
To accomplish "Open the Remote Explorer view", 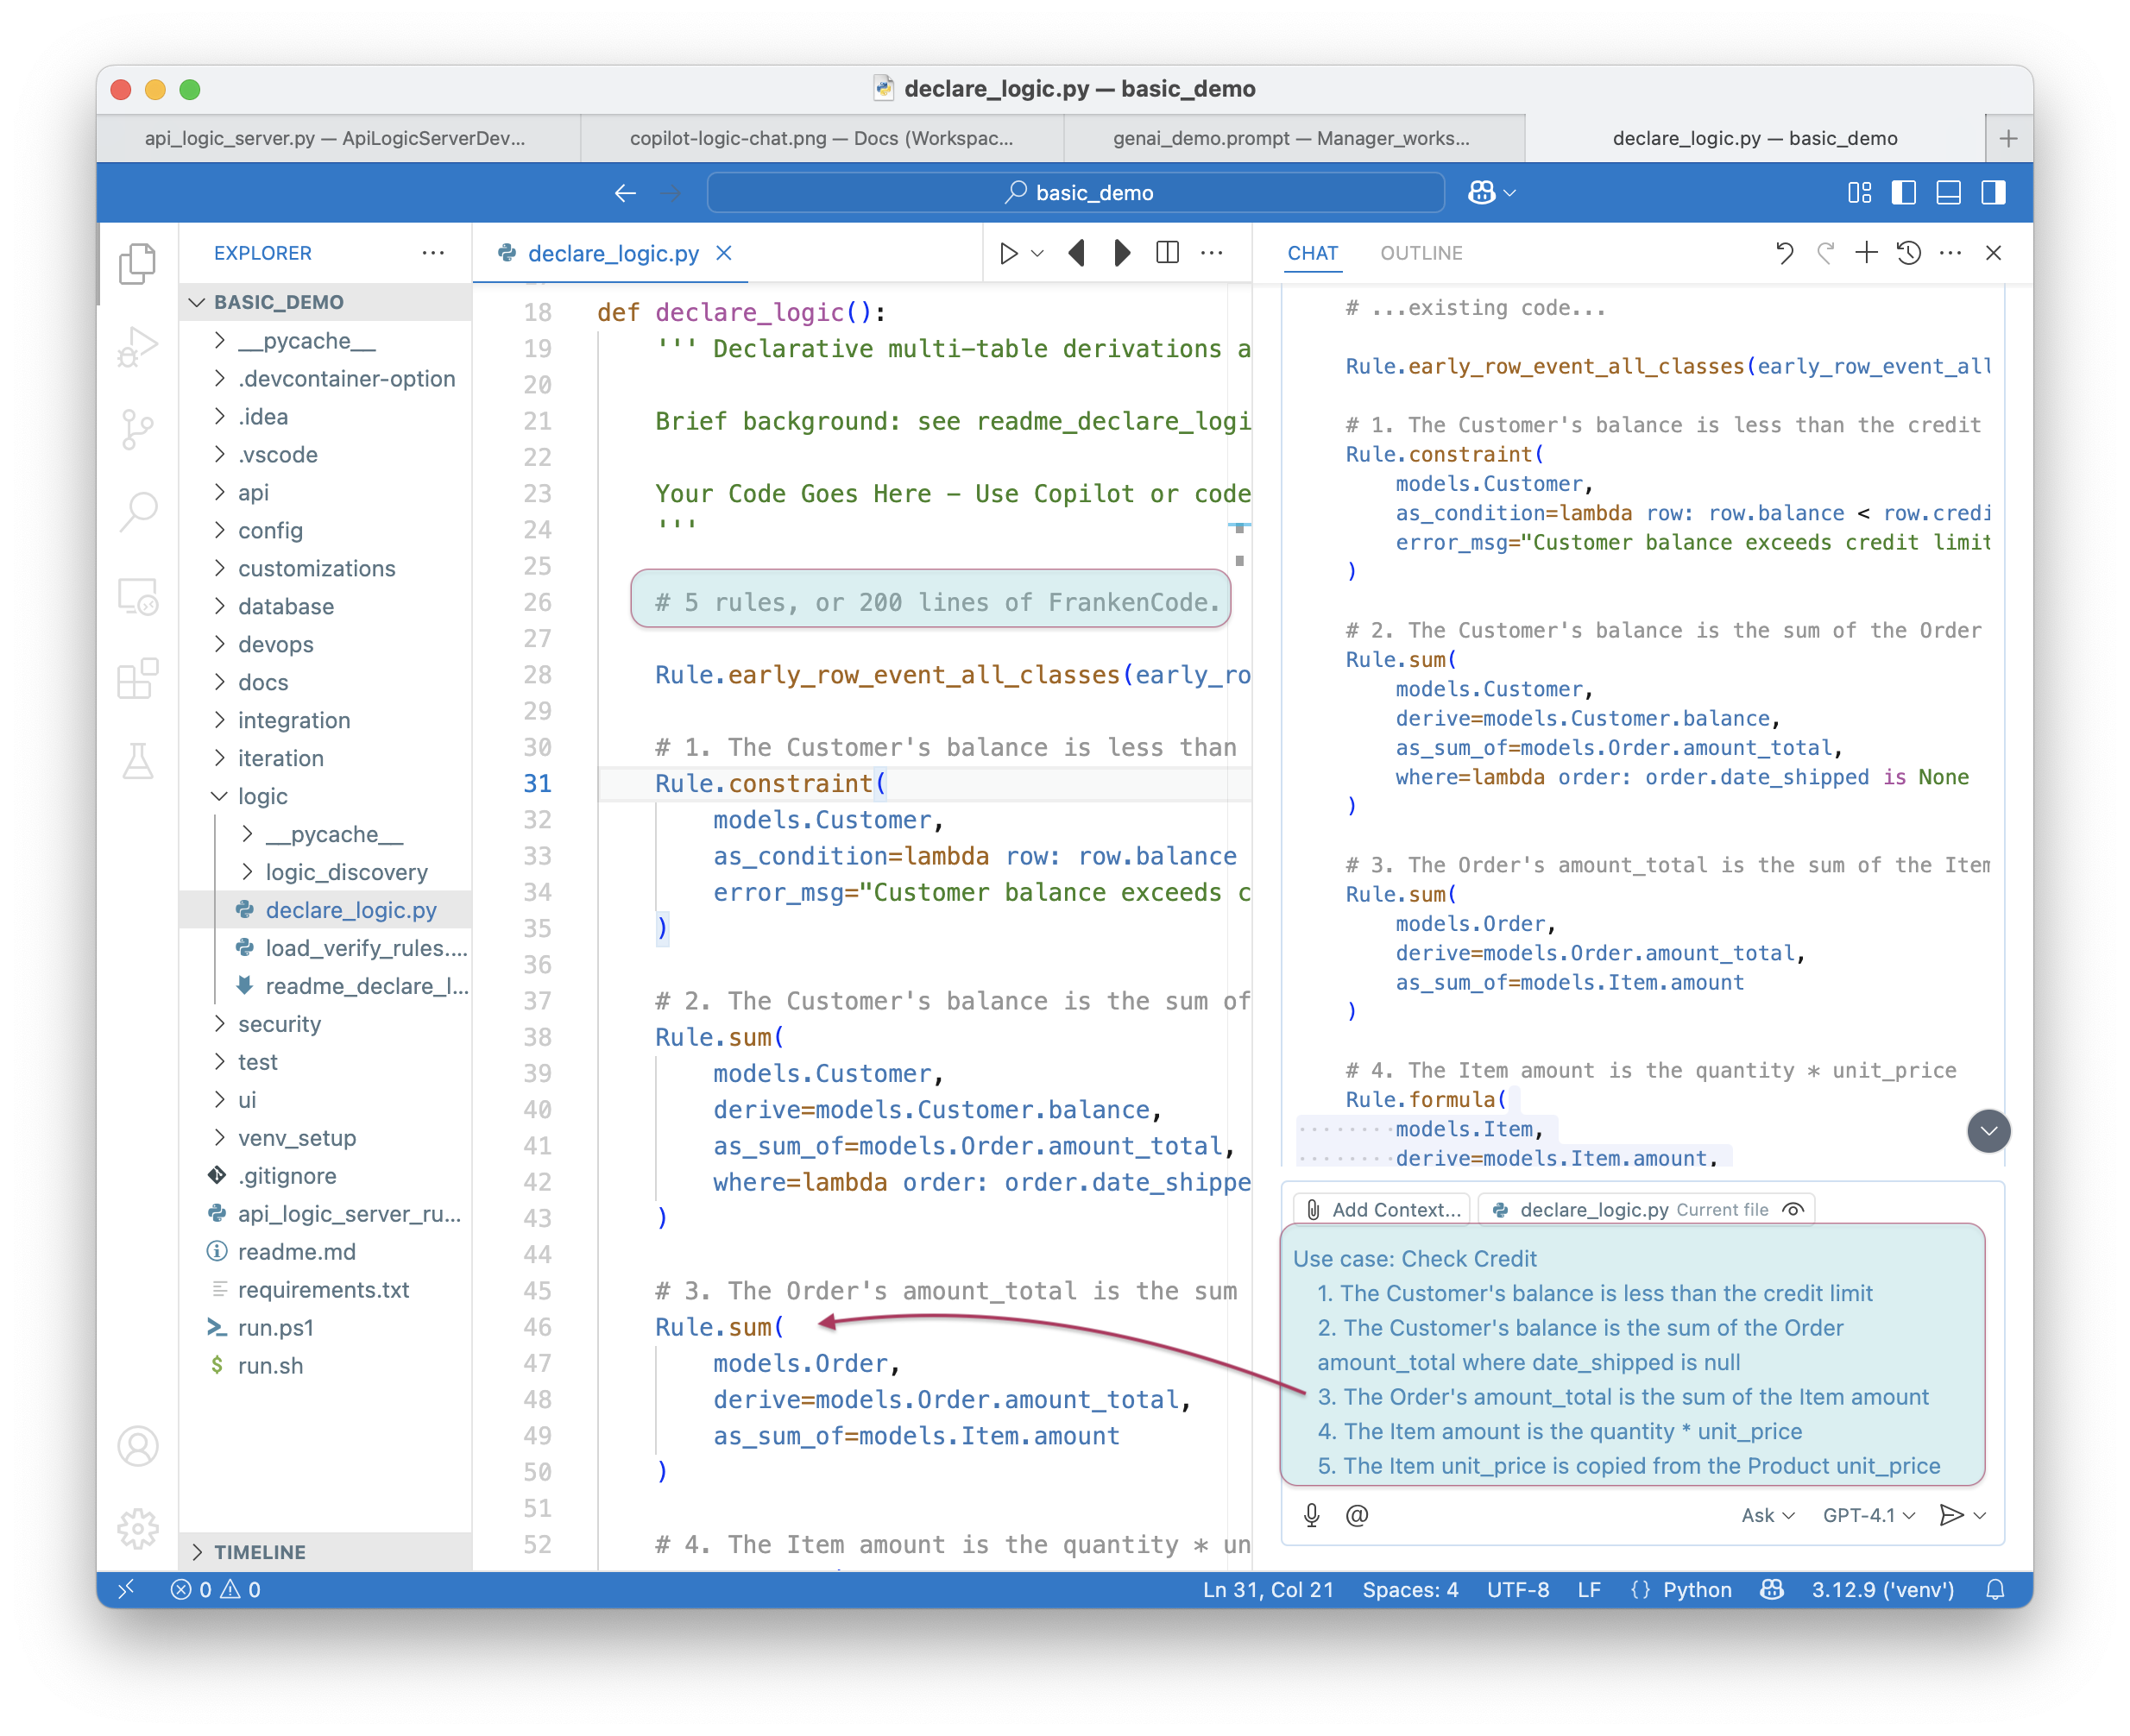I will 138,596.
